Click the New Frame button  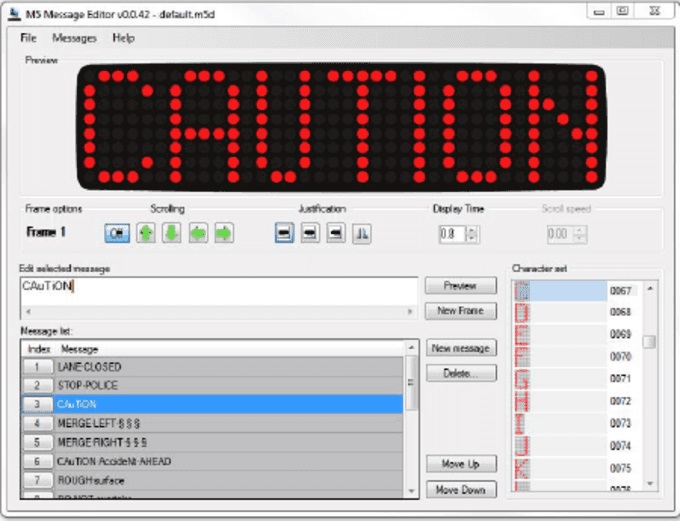coord(460,311)
